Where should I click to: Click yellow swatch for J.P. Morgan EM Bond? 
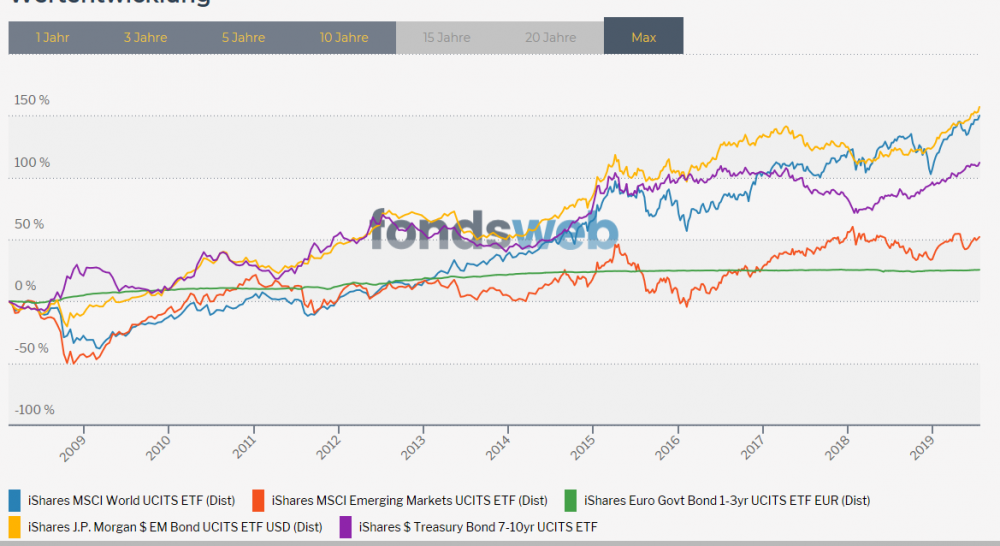click(15, 526)
